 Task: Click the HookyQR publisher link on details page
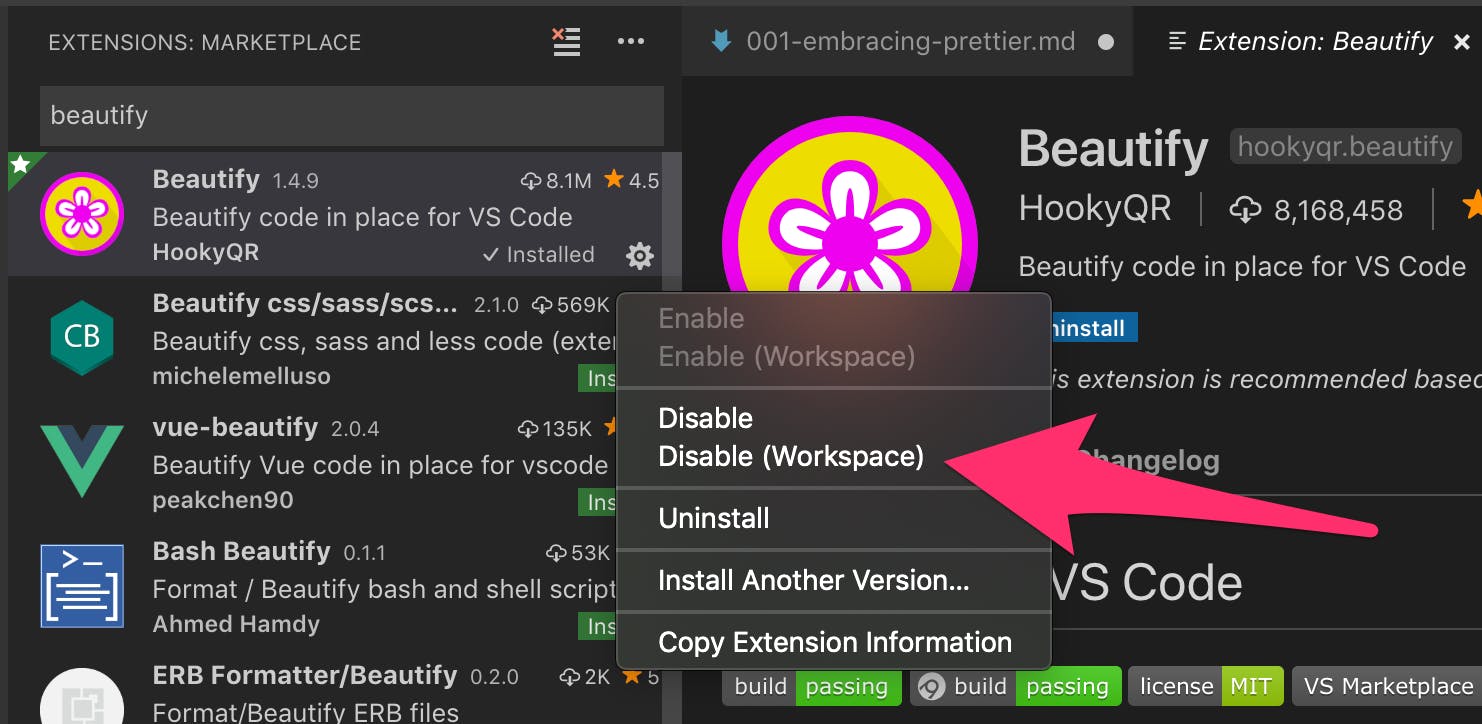(1094, 209)
